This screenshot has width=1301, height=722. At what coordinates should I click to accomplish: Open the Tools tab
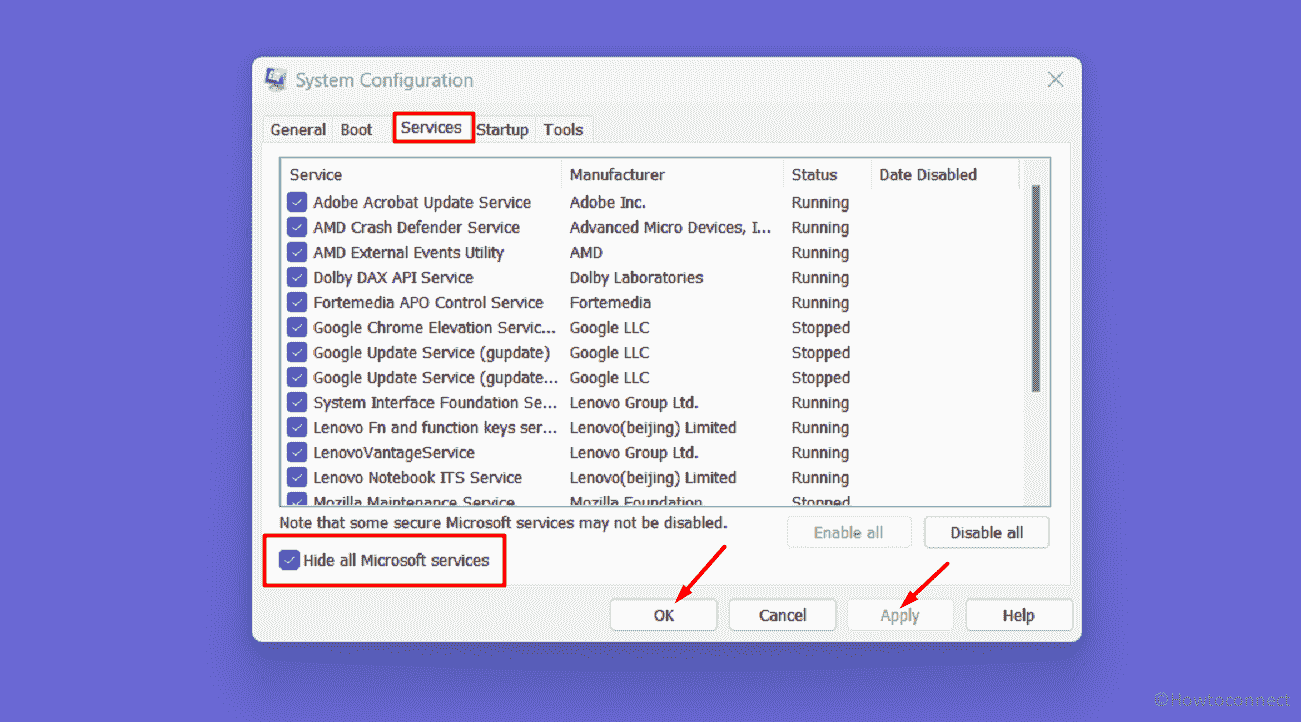[x=563, y=130]
